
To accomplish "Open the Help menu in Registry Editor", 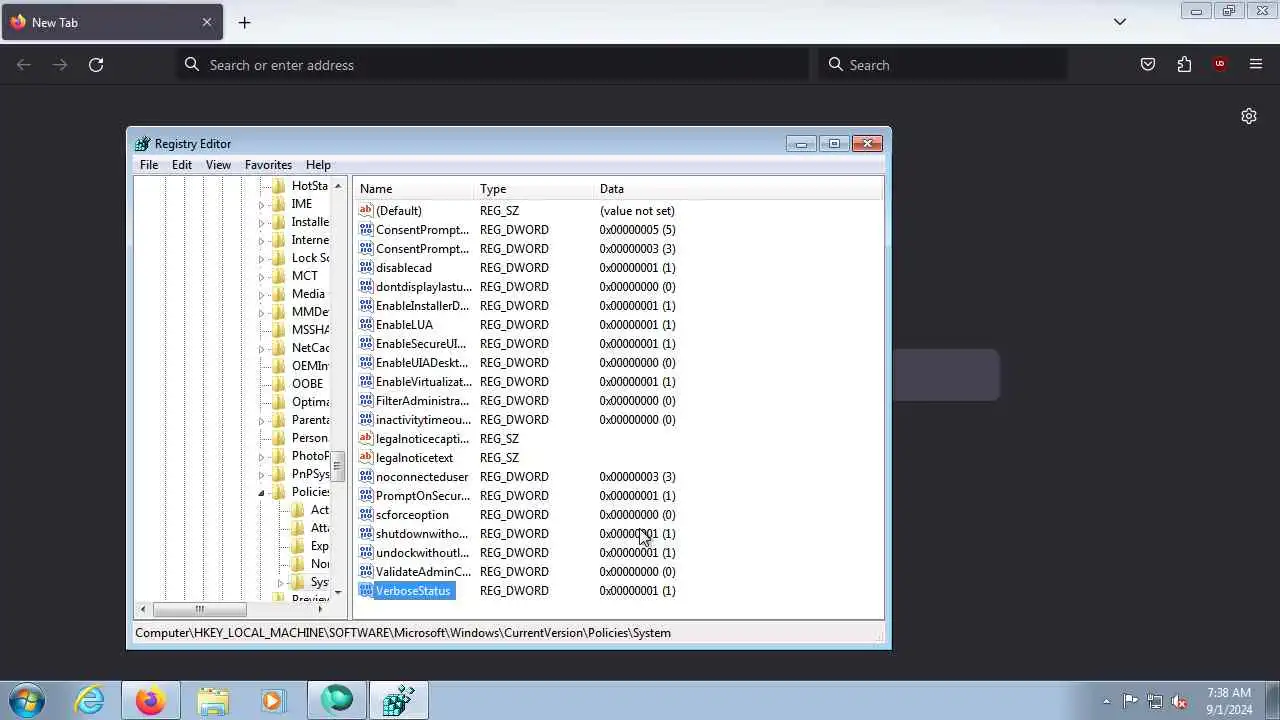I will pos(318,165).
